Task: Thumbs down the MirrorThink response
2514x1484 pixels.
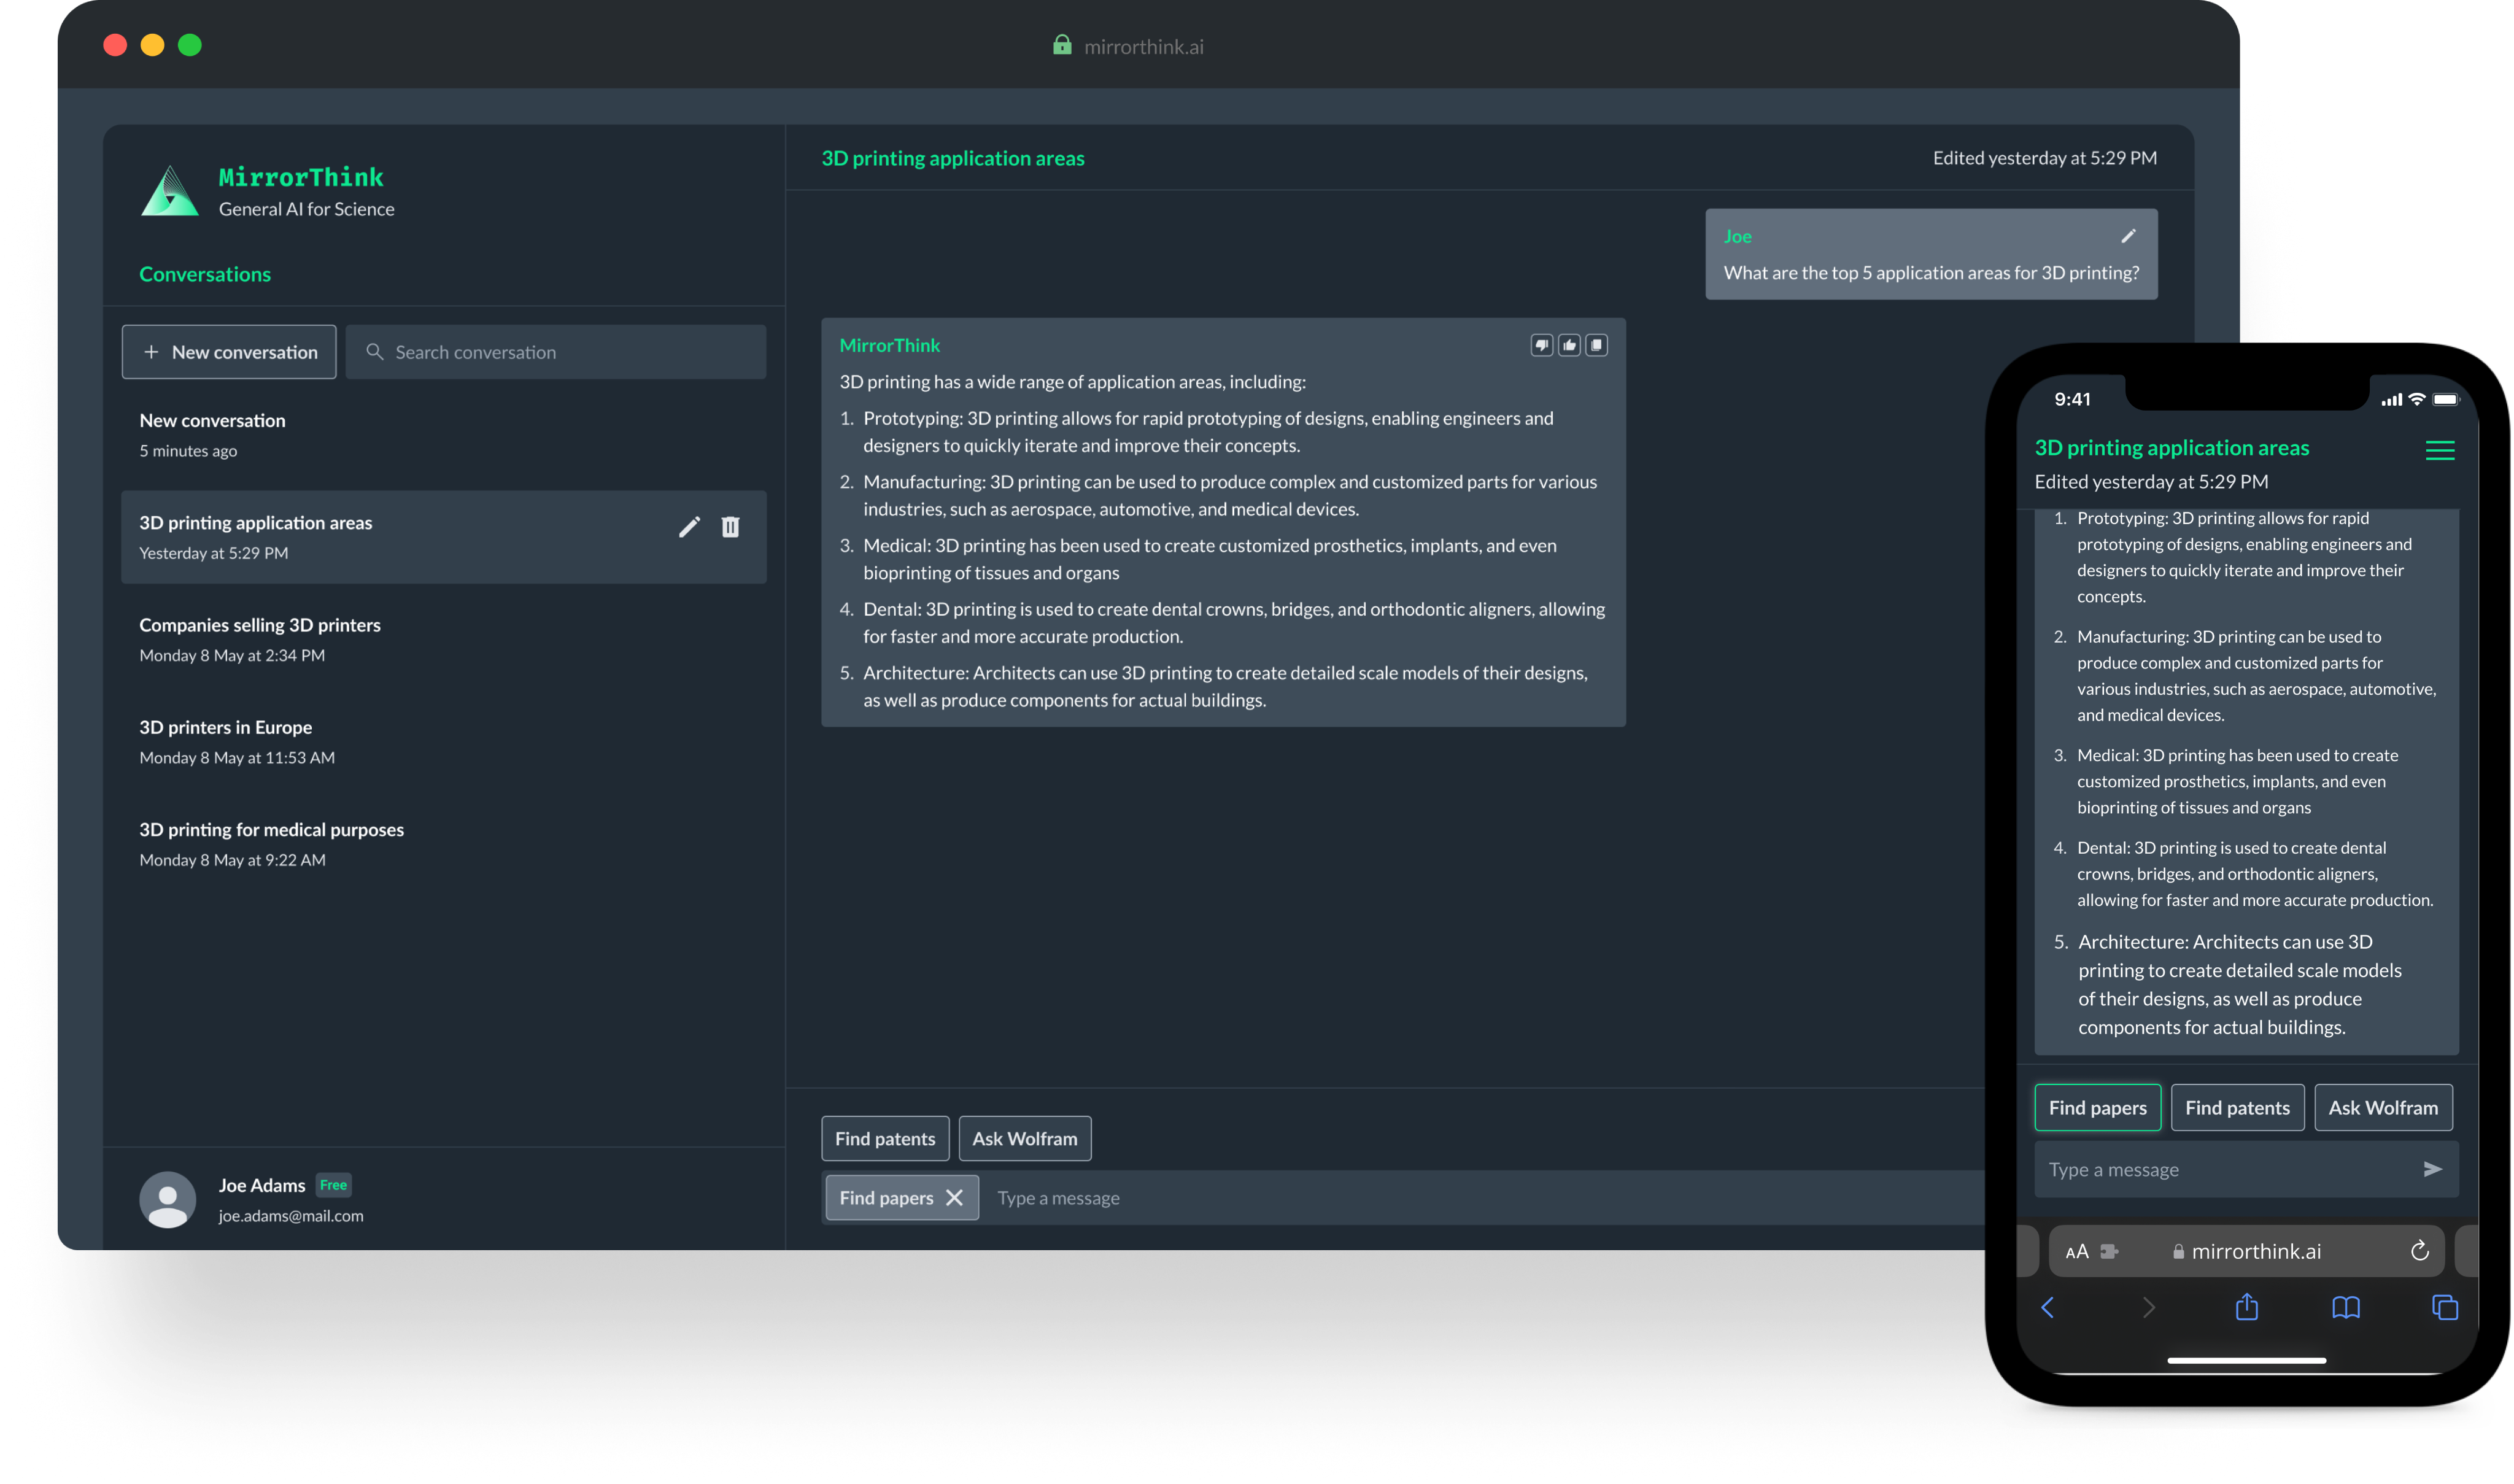Action: pos(1541,345)
